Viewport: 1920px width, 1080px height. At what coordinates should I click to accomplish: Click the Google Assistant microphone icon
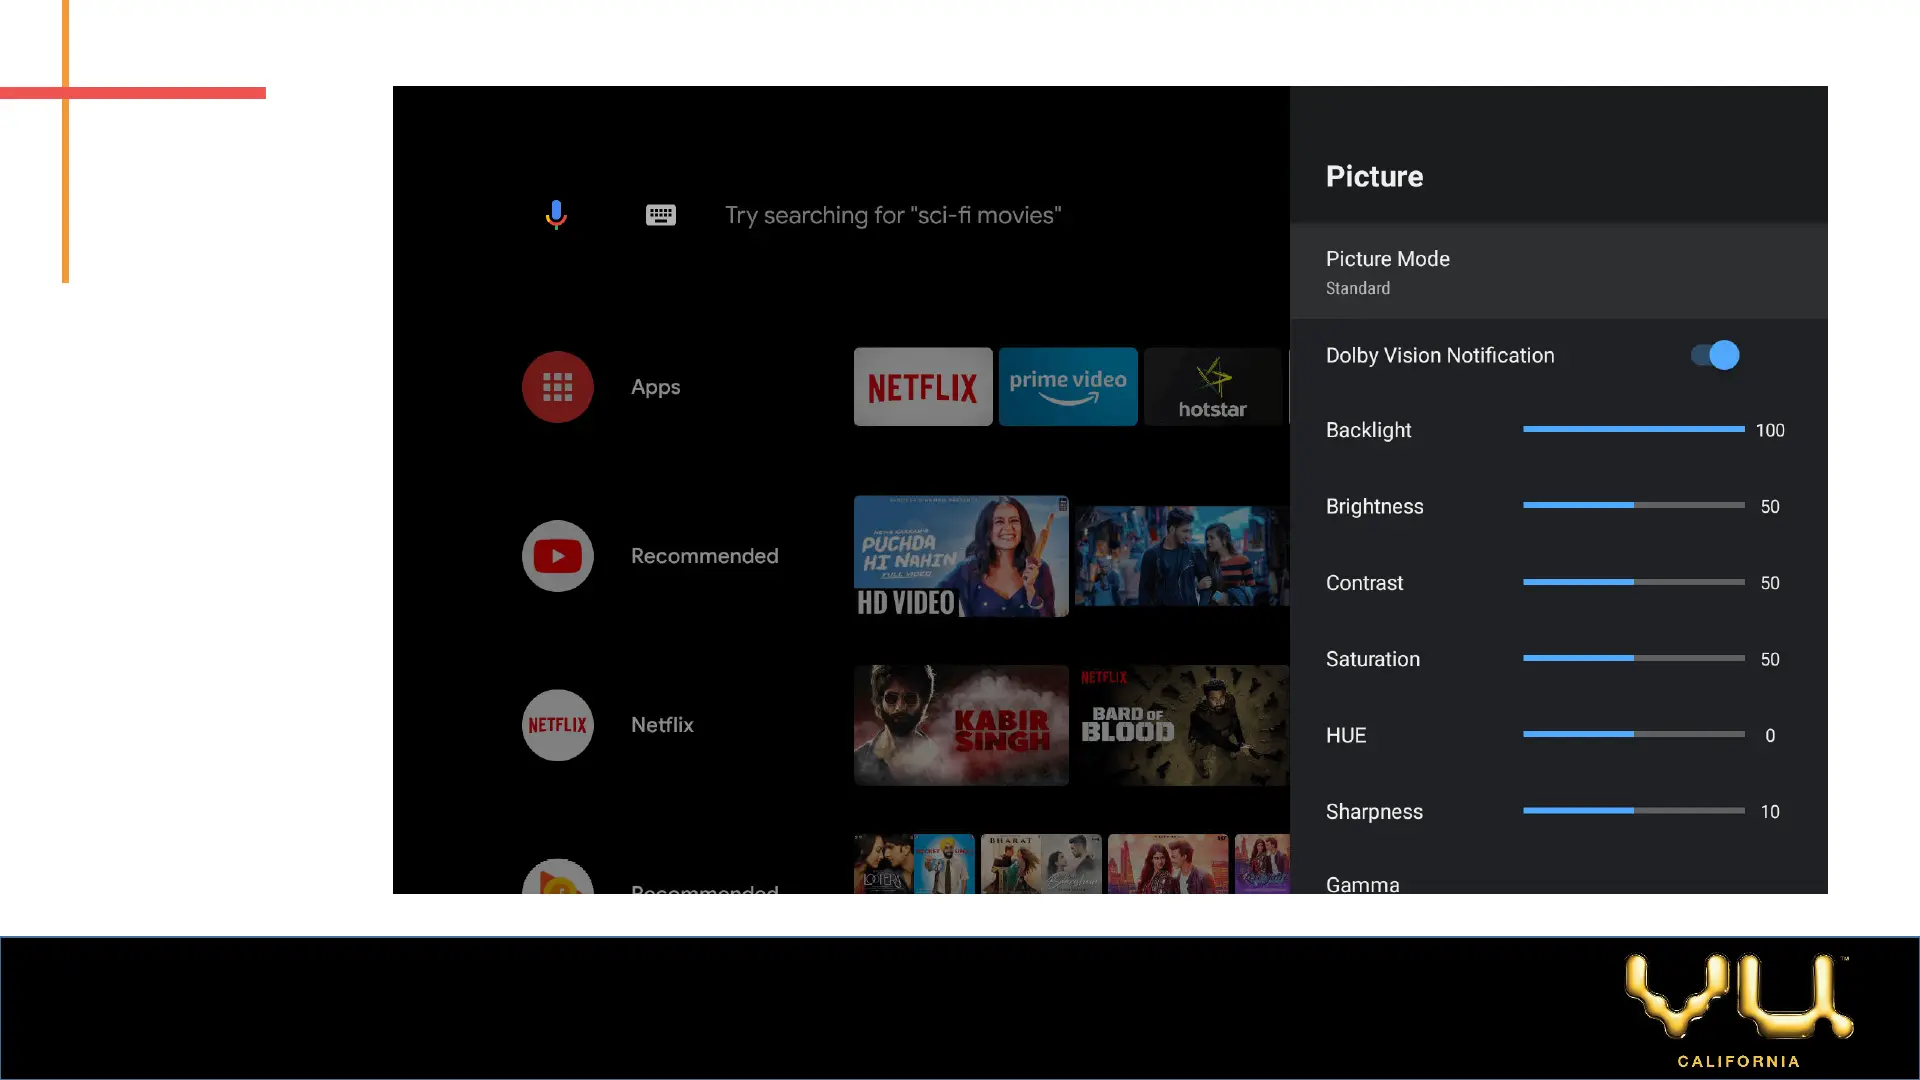[x=556, y=215]
